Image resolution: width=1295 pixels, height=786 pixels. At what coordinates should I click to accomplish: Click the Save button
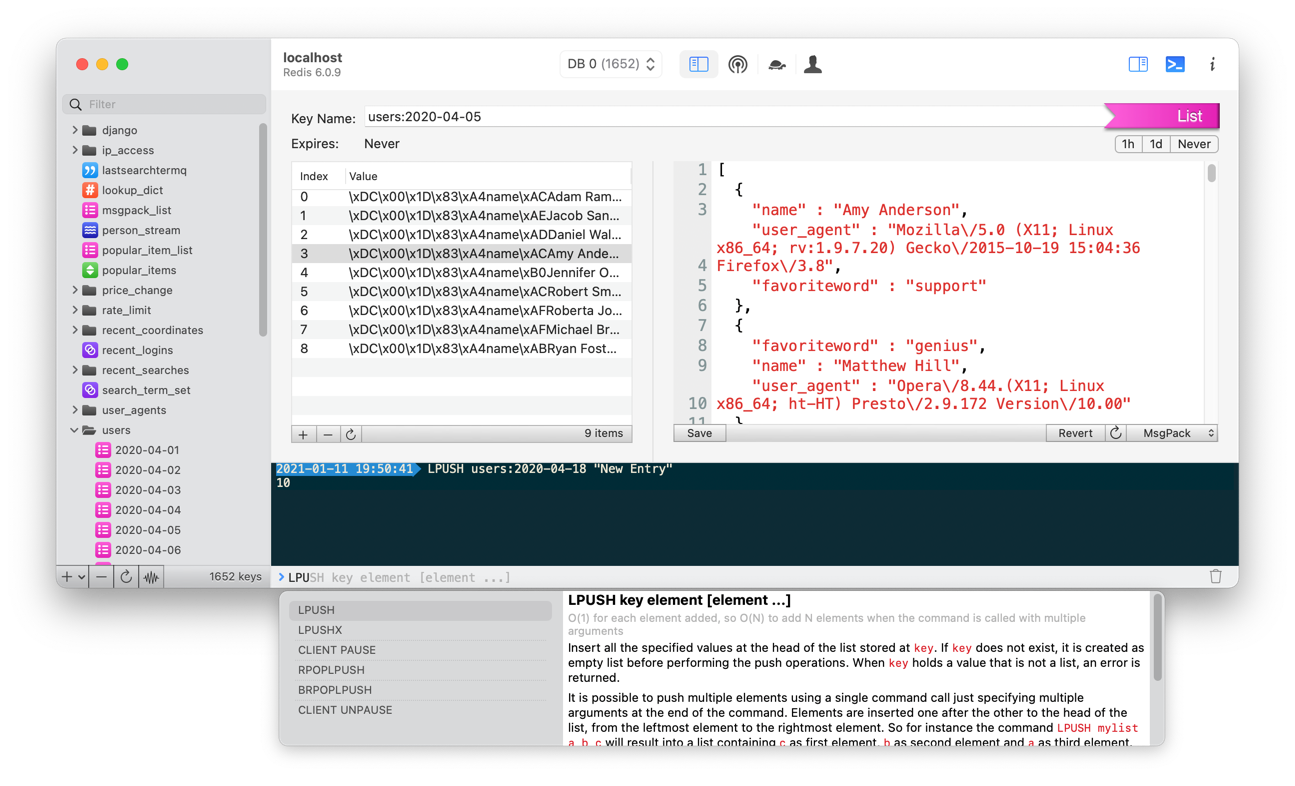[699, 433]
